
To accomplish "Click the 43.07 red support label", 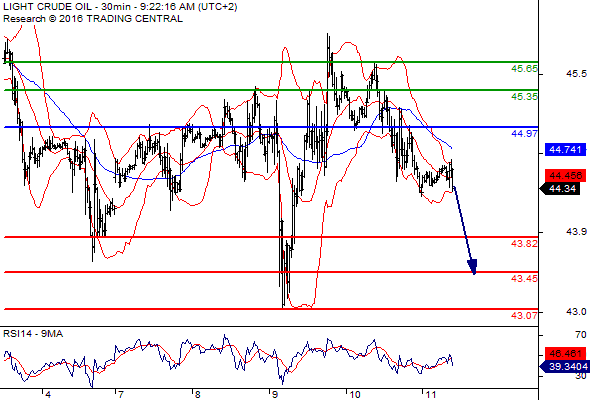I will pos(524,315).
